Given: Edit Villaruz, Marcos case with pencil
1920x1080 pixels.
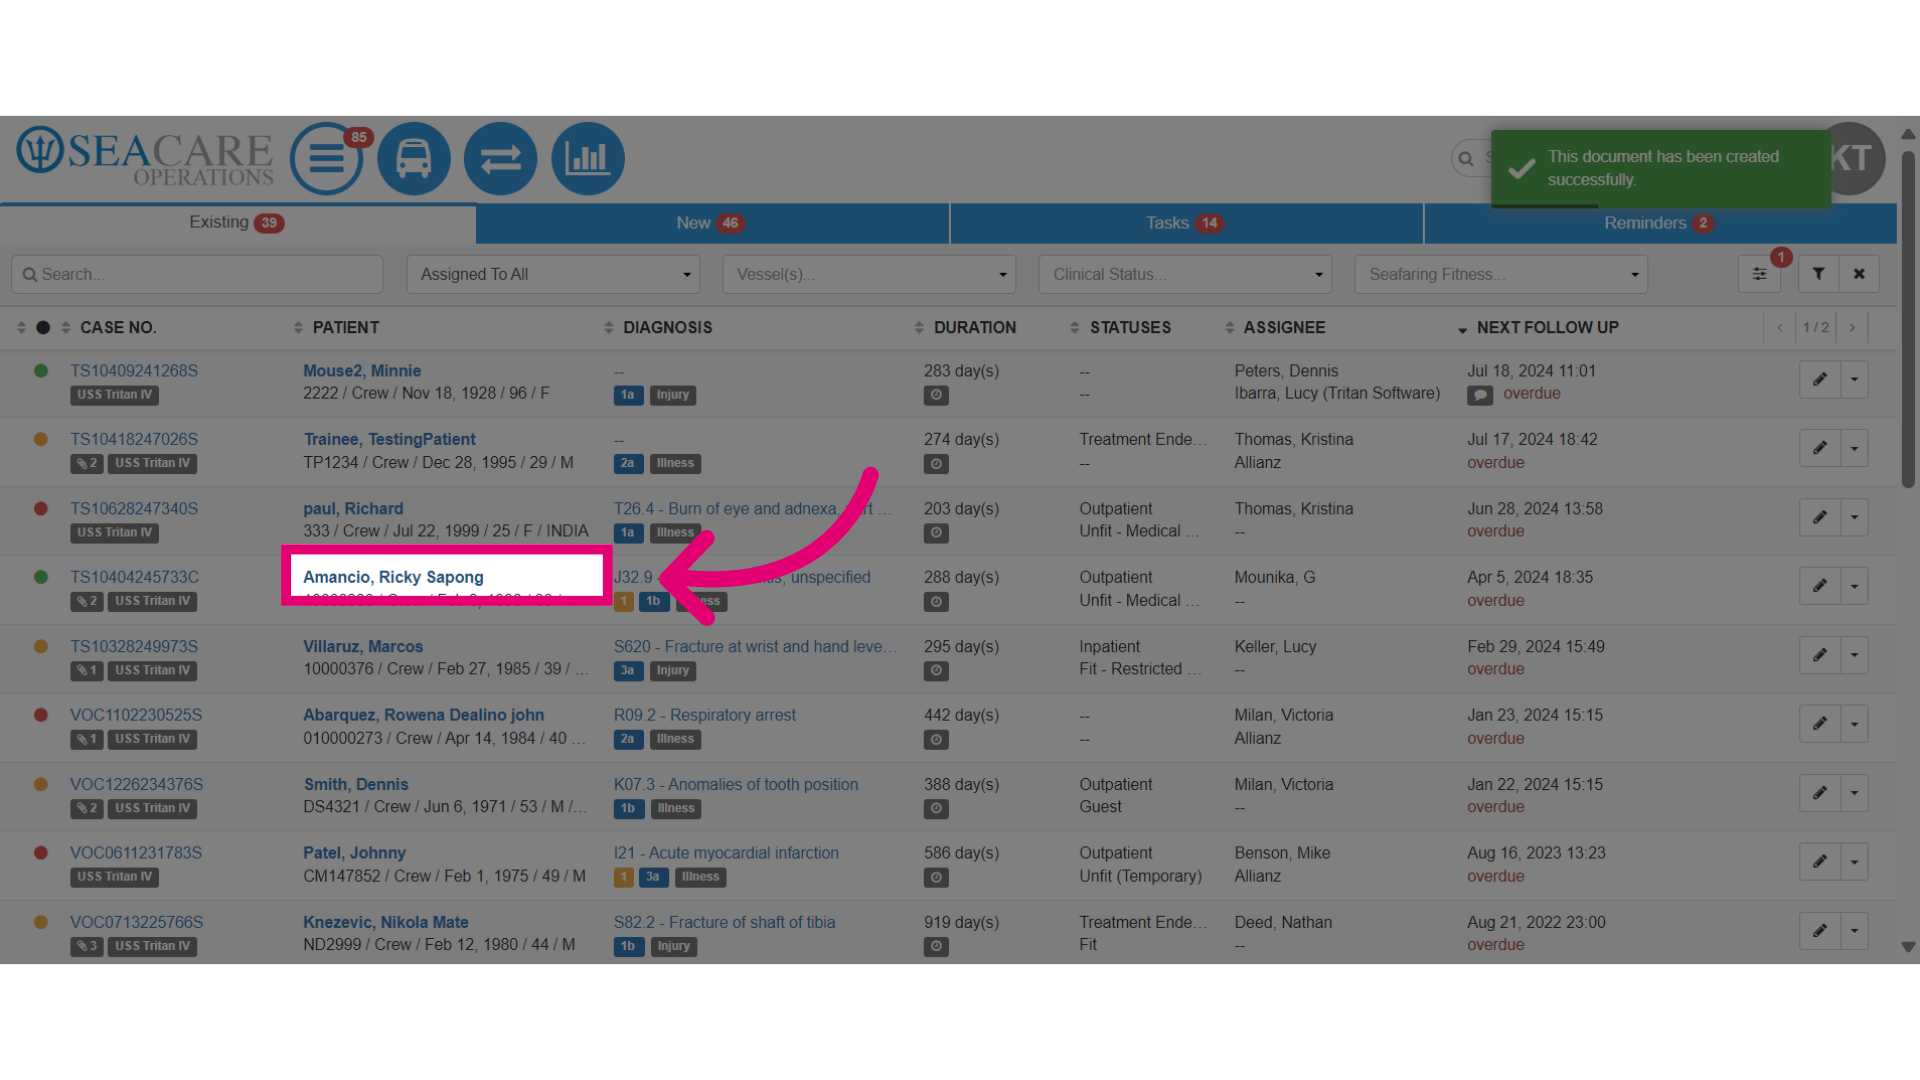Looking at the screenshot, I should [x=1820, y=655].
